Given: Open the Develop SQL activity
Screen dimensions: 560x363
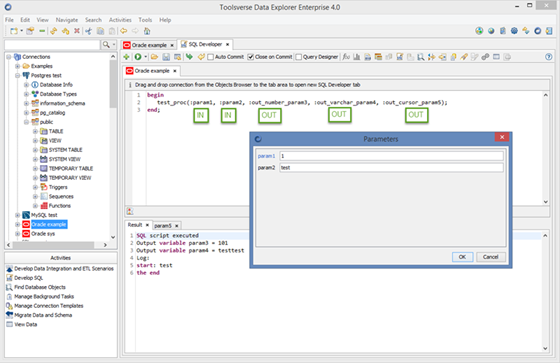Looking at the screenshot, I should pos(29,278).
